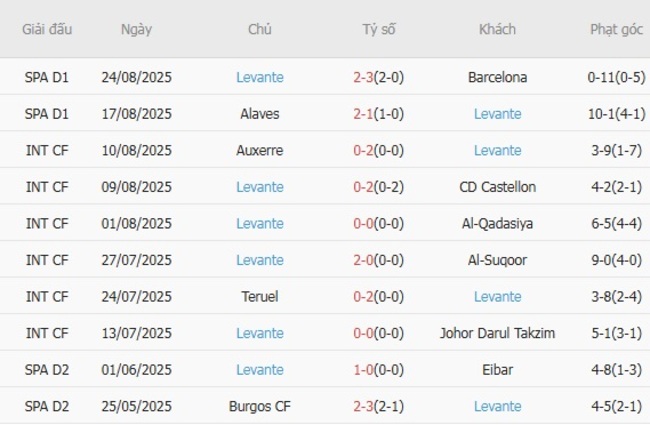The height and width of the screenshot is (425, 650).
Task: Click the Tỷ số column header
Action: pos(379,29)
